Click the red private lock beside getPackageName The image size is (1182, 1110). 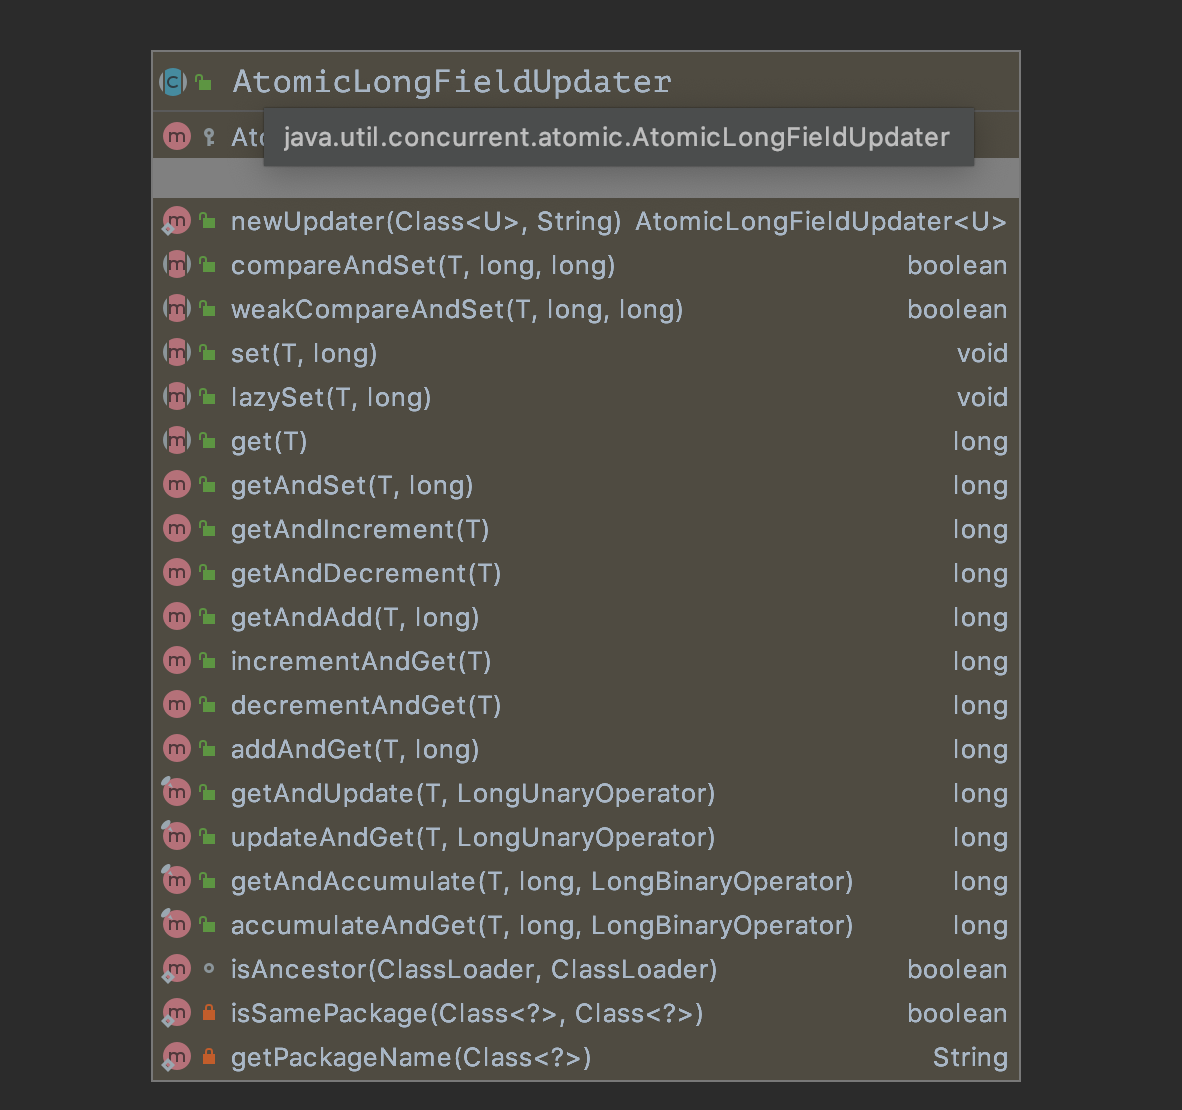[x=208, y=1057]
